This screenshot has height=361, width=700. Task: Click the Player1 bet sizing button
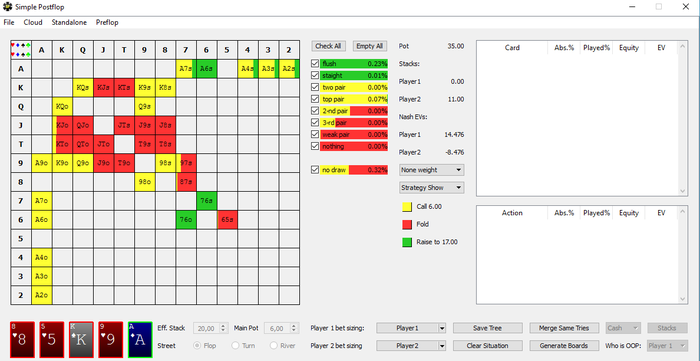(408, 328)
